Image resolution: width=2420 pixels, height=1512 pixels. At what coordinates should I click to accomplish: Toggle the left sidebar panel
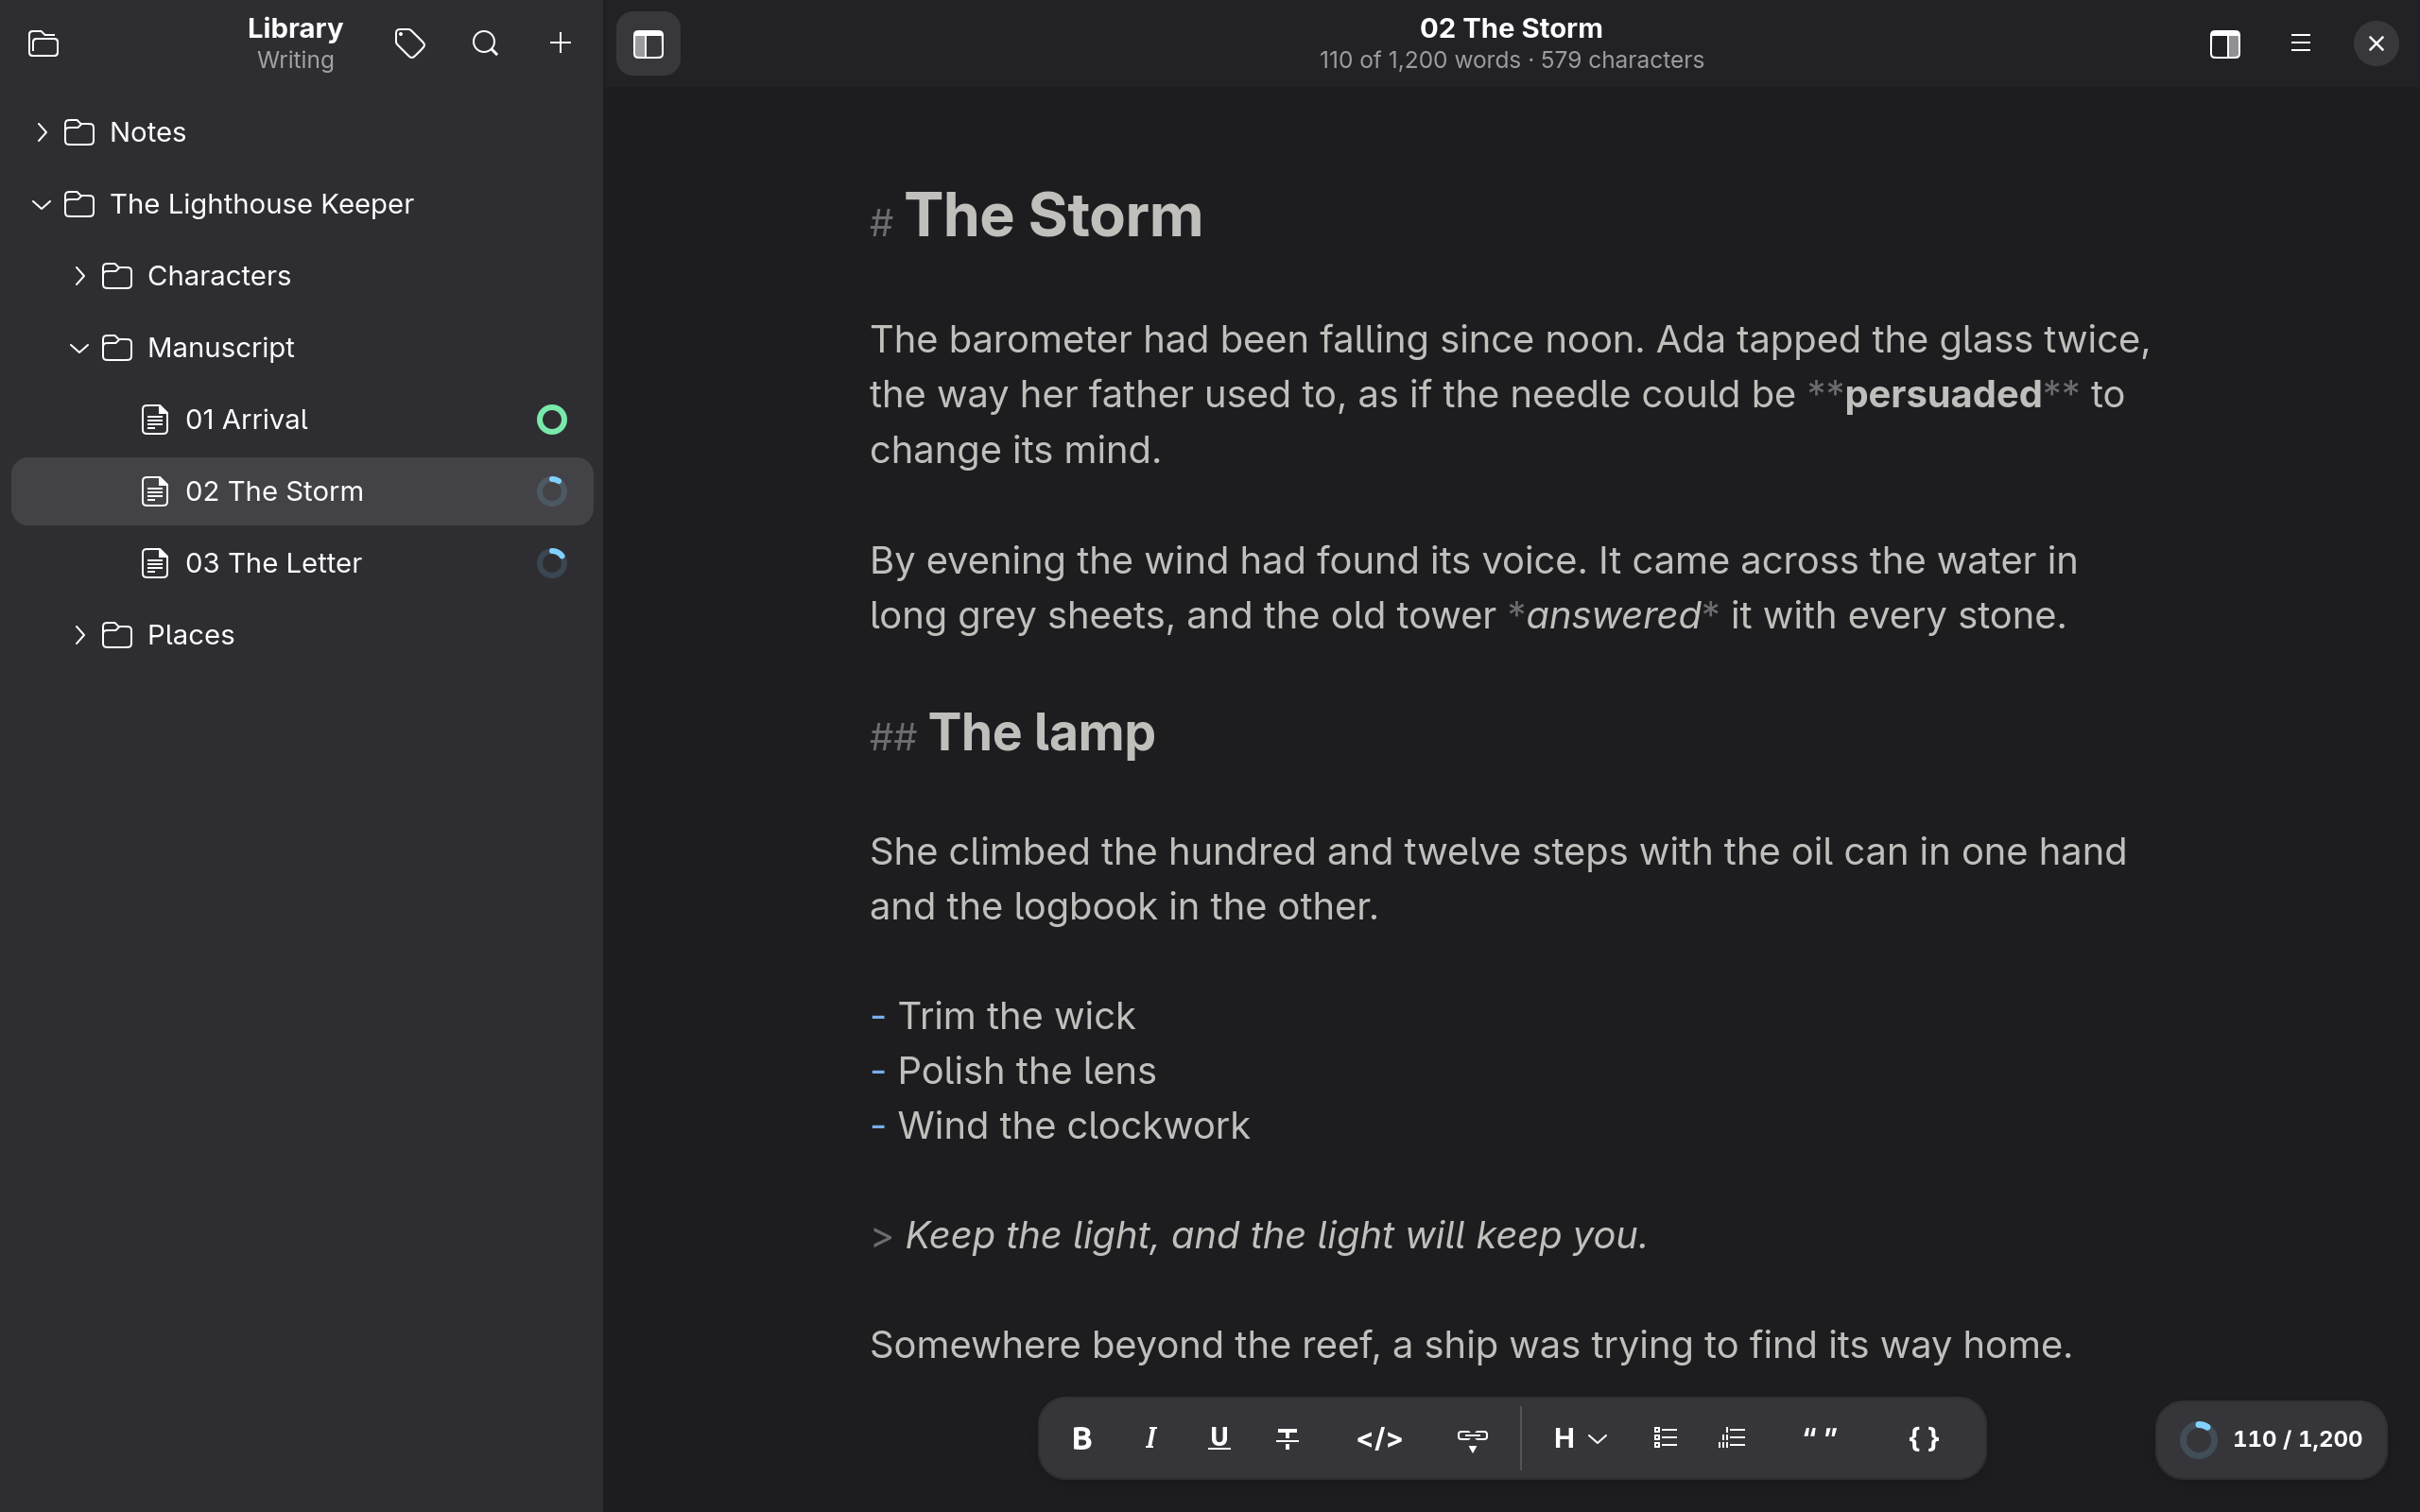click(x=648, y=44)
